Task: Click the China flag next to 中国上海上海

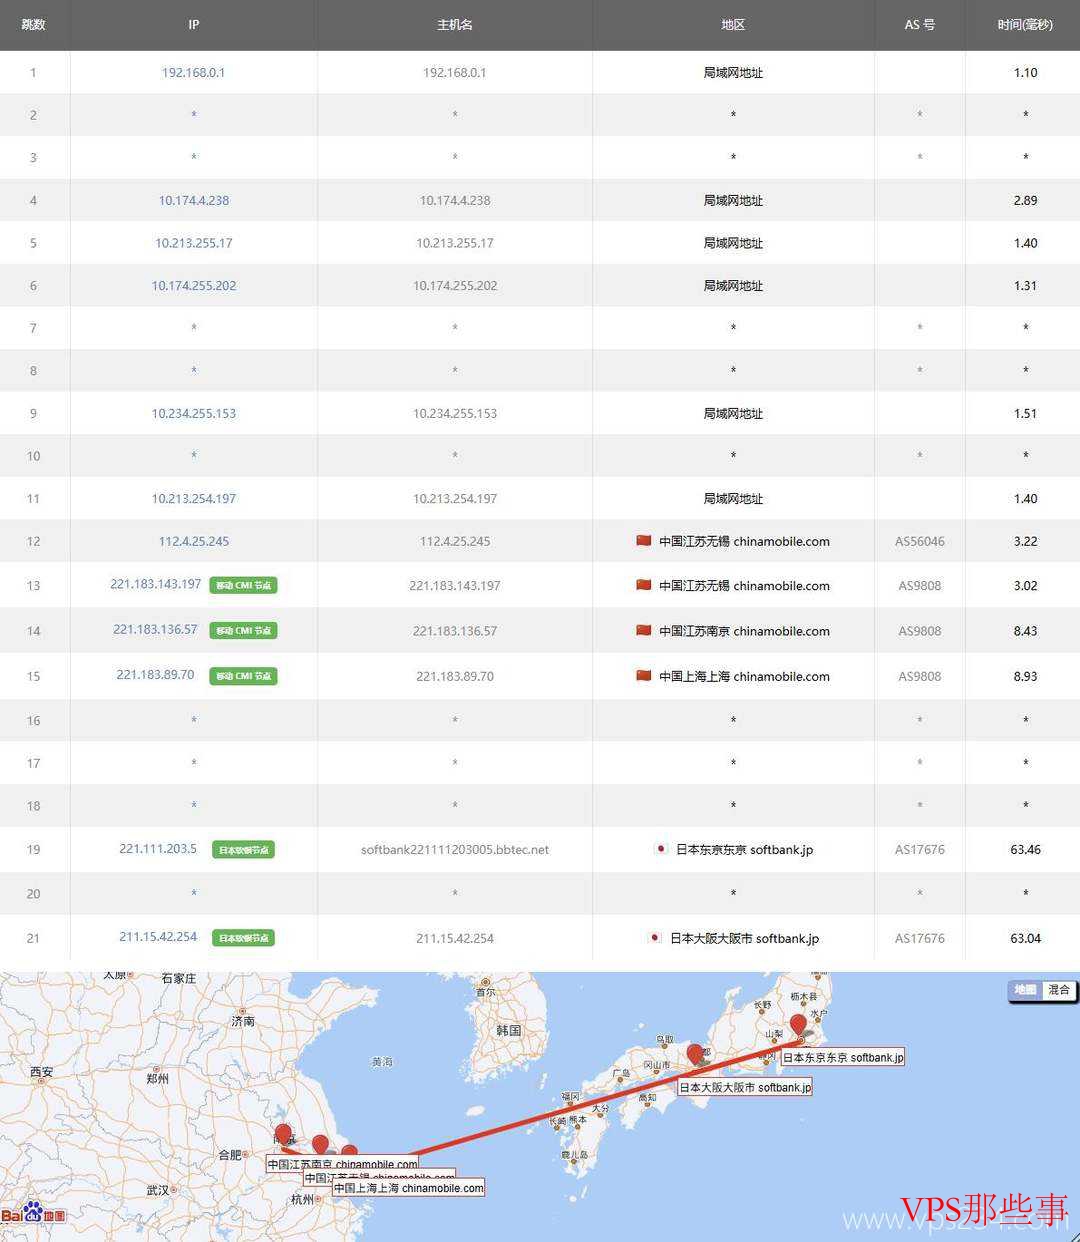Action: click(x=644, y=675)
